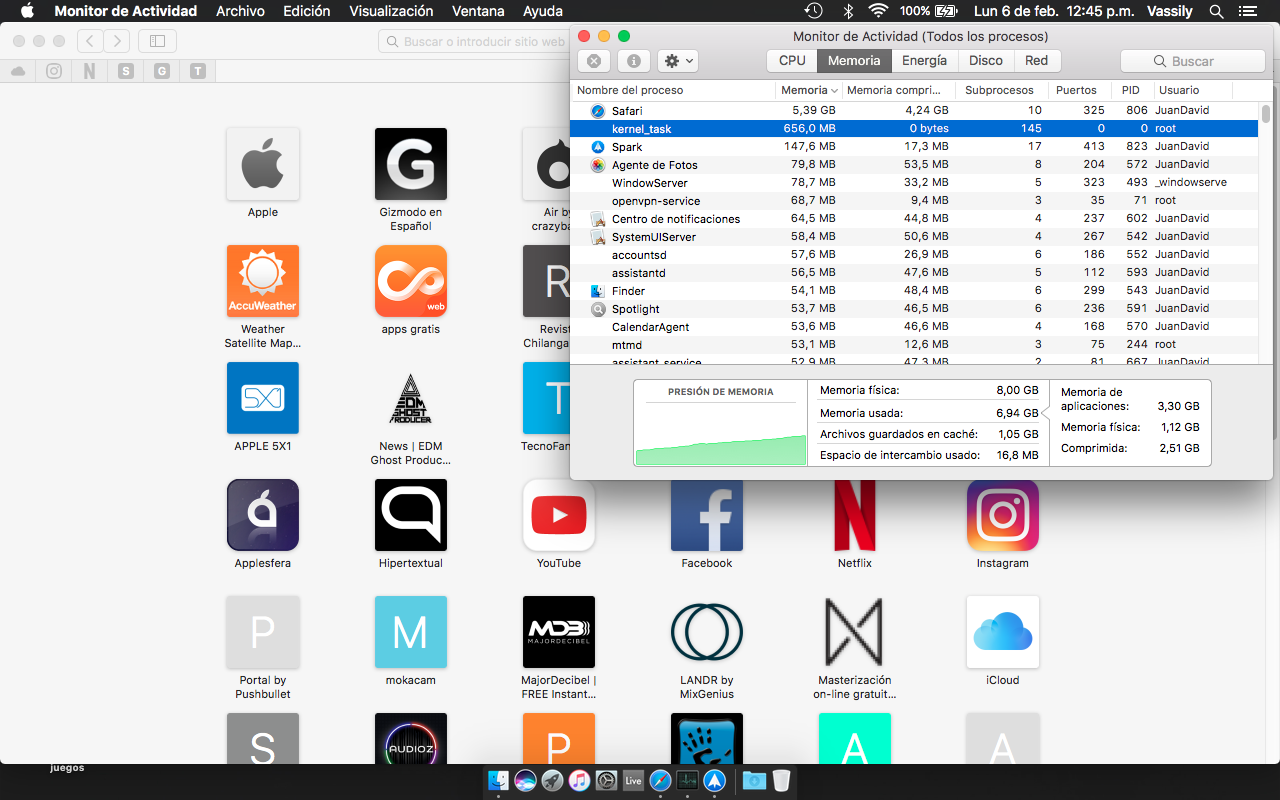Select the Spotlight process row
1280x800 pixels.
(x=914, y=309)
